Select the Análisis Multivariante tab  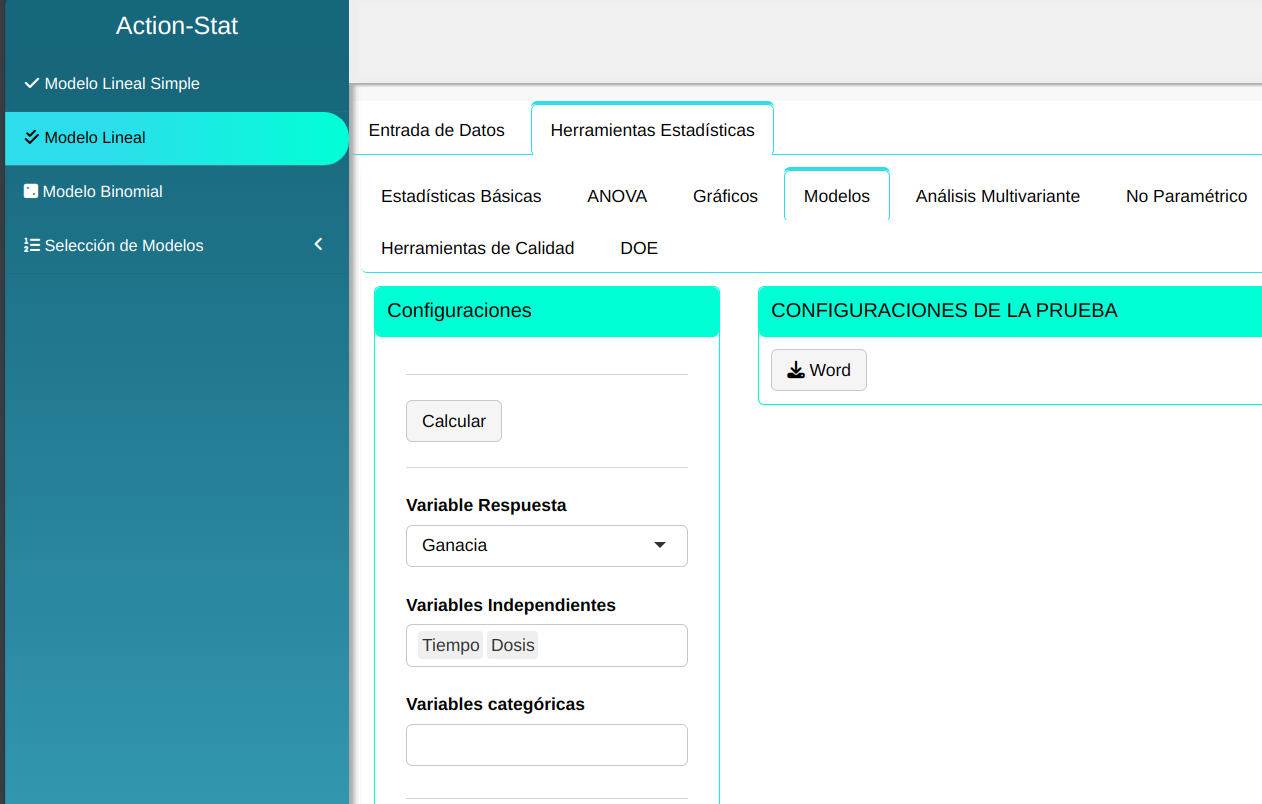997,196
